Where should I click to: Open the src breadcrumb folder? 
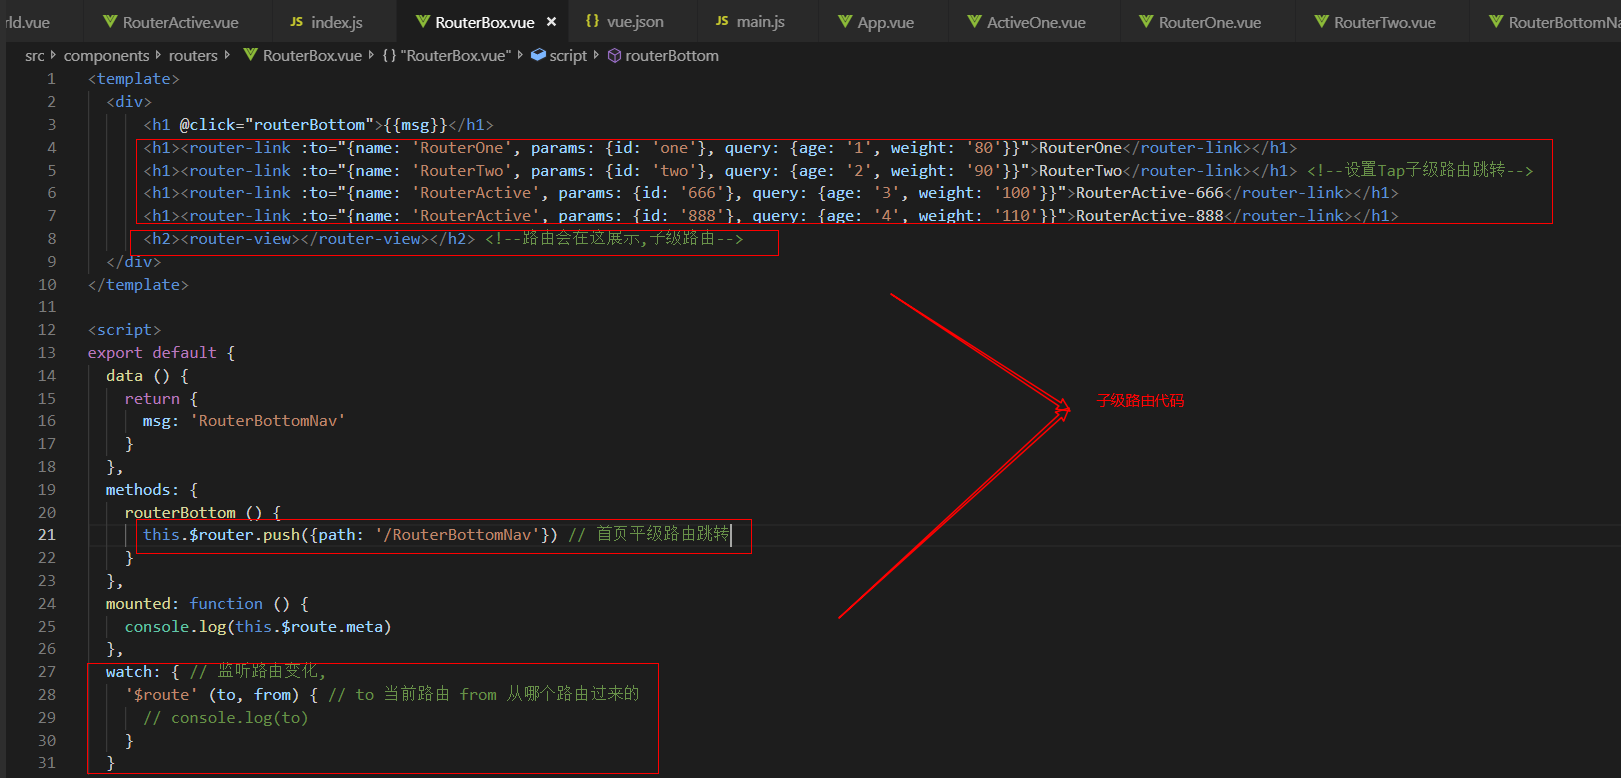[x=35, y=56]
